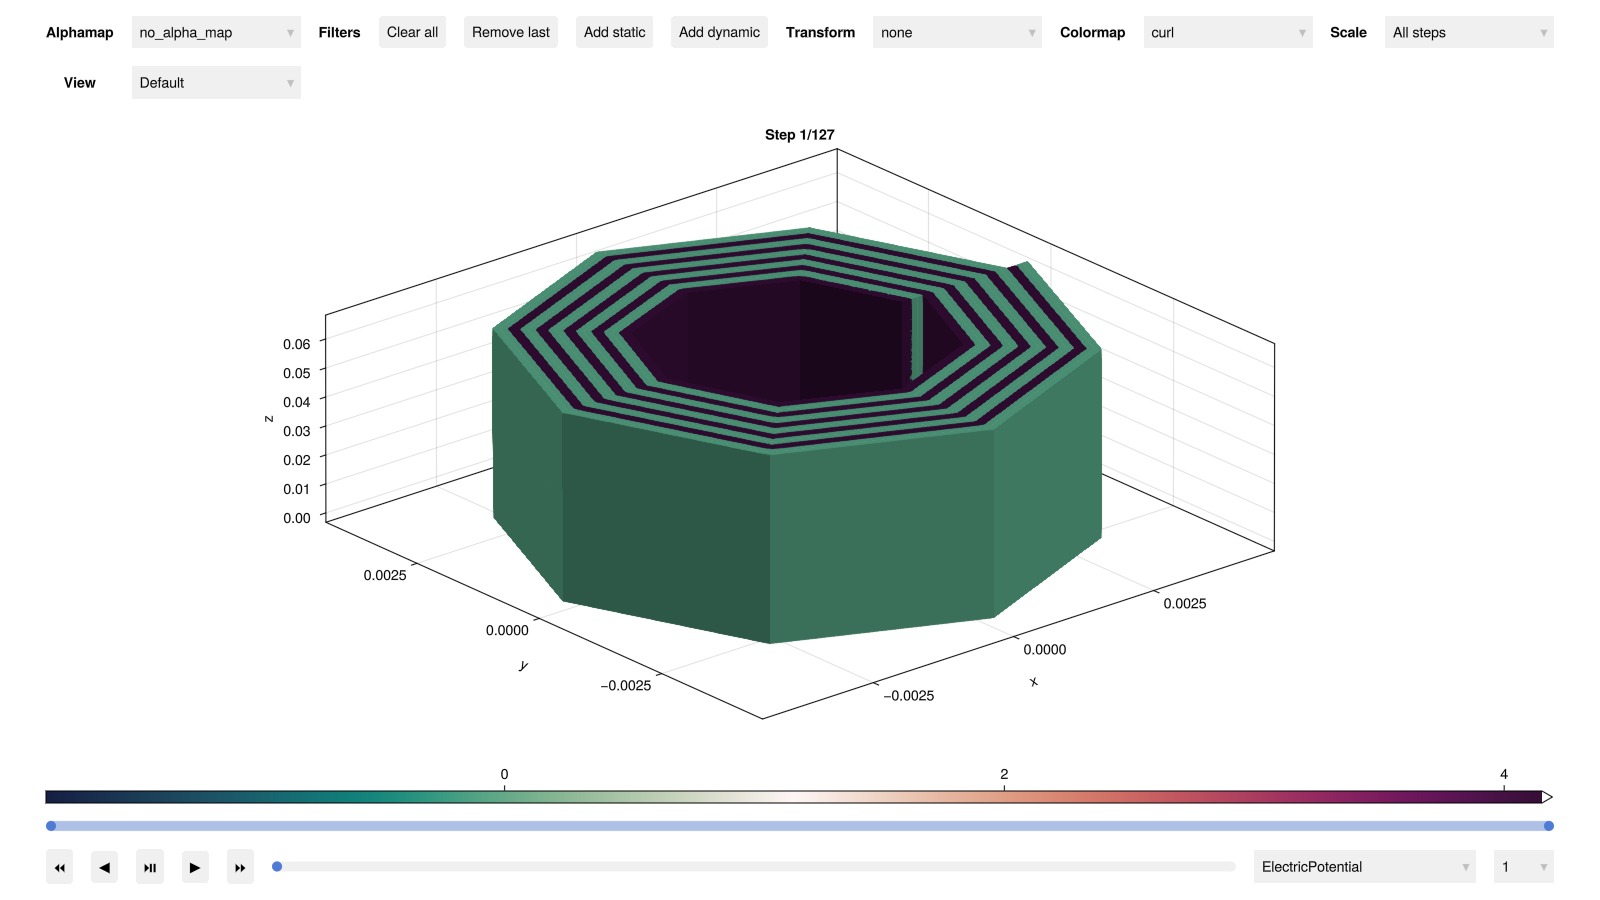The width and height of the screenshot is (1600, 900).
Task: Open the curl Colormap dropdown
Action: (x=1227, y=33)
